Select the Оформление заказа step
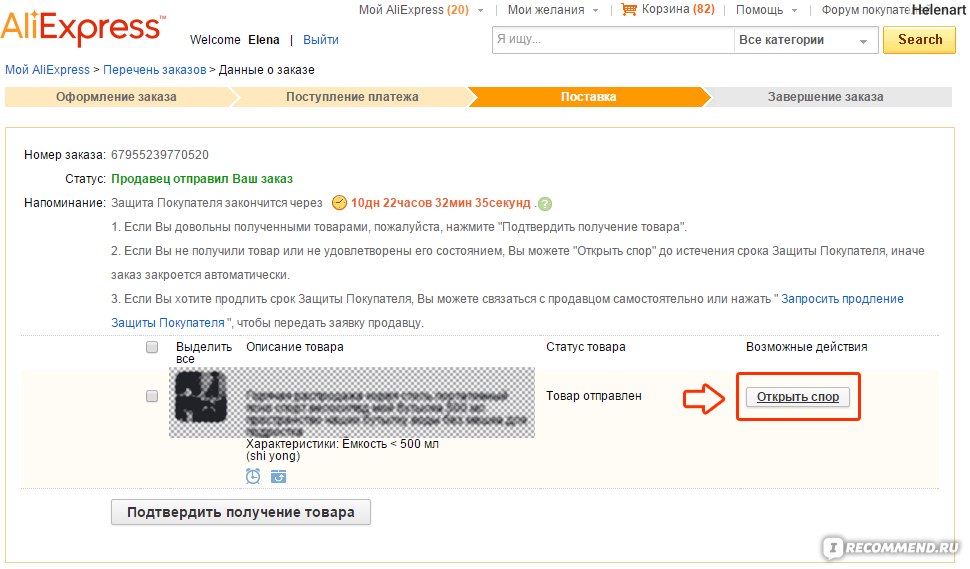Image resolution: width=970 pixels, height=569 pixels. click(x=116, y=97)
